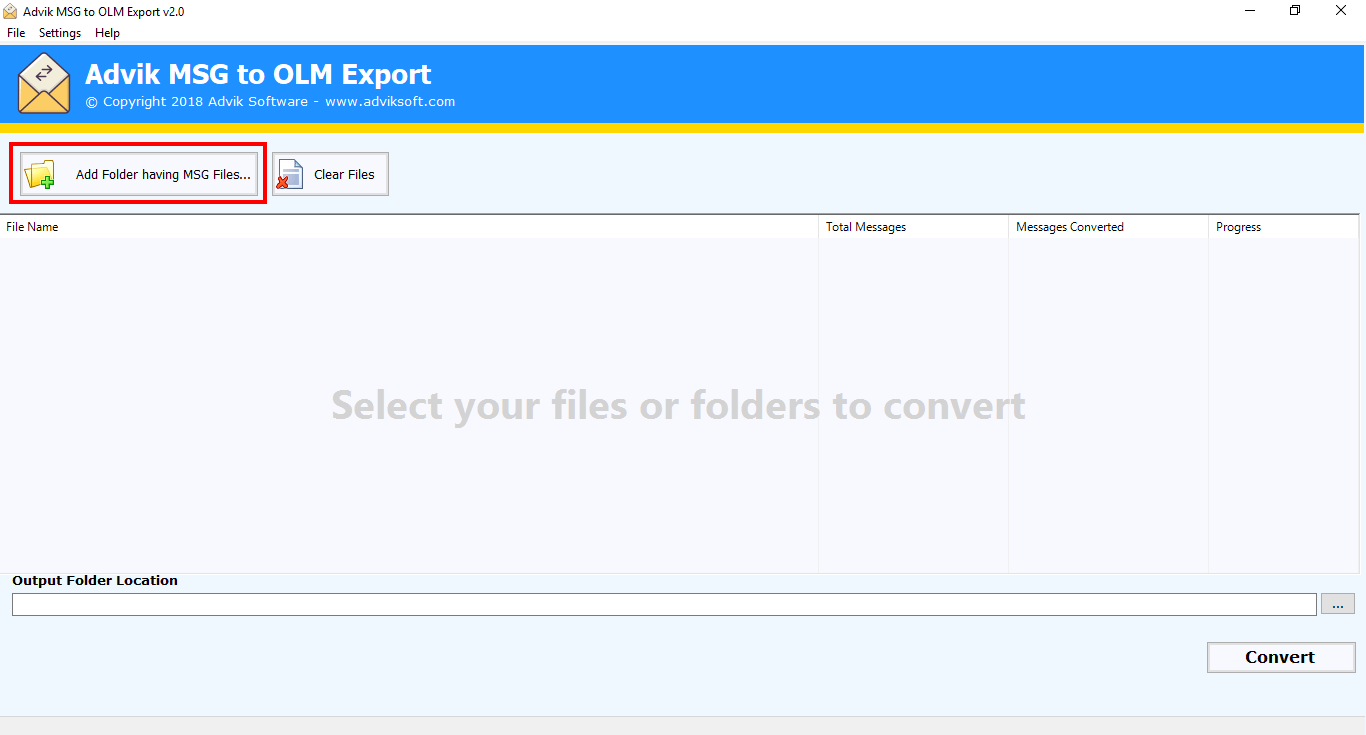1366x735 pixels.
Task: Click the Total Messages column header
Action: (x=914, y=227)
